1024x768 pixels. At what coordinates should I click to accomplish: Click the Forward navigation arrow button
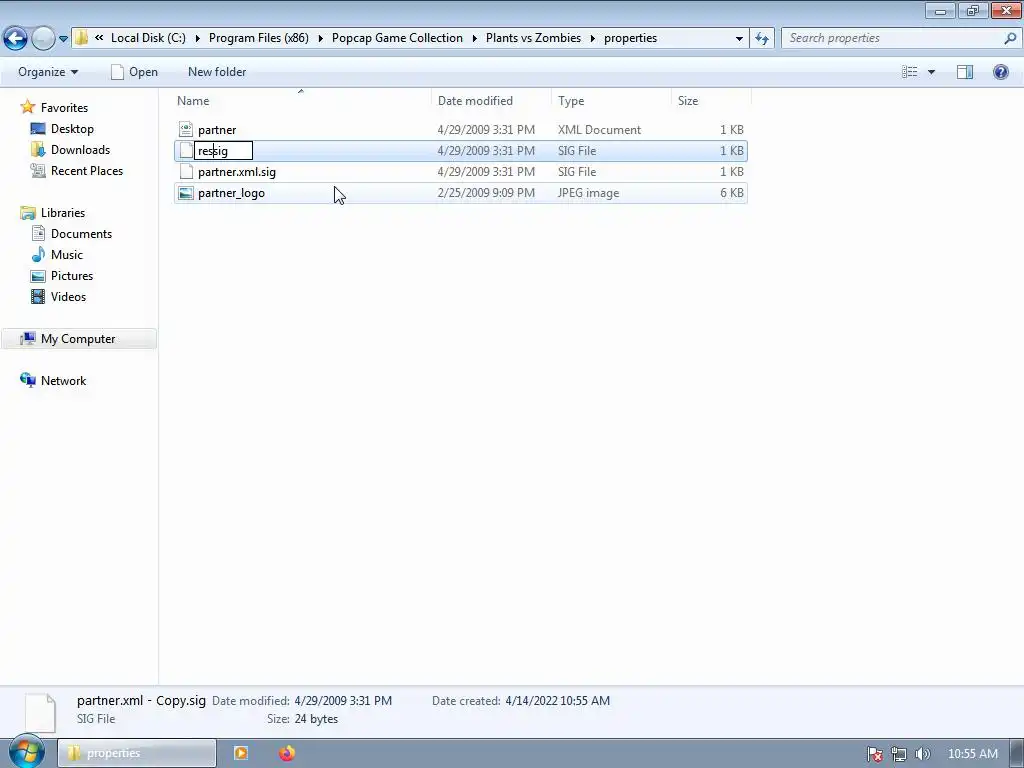click(x=43, y=38)
